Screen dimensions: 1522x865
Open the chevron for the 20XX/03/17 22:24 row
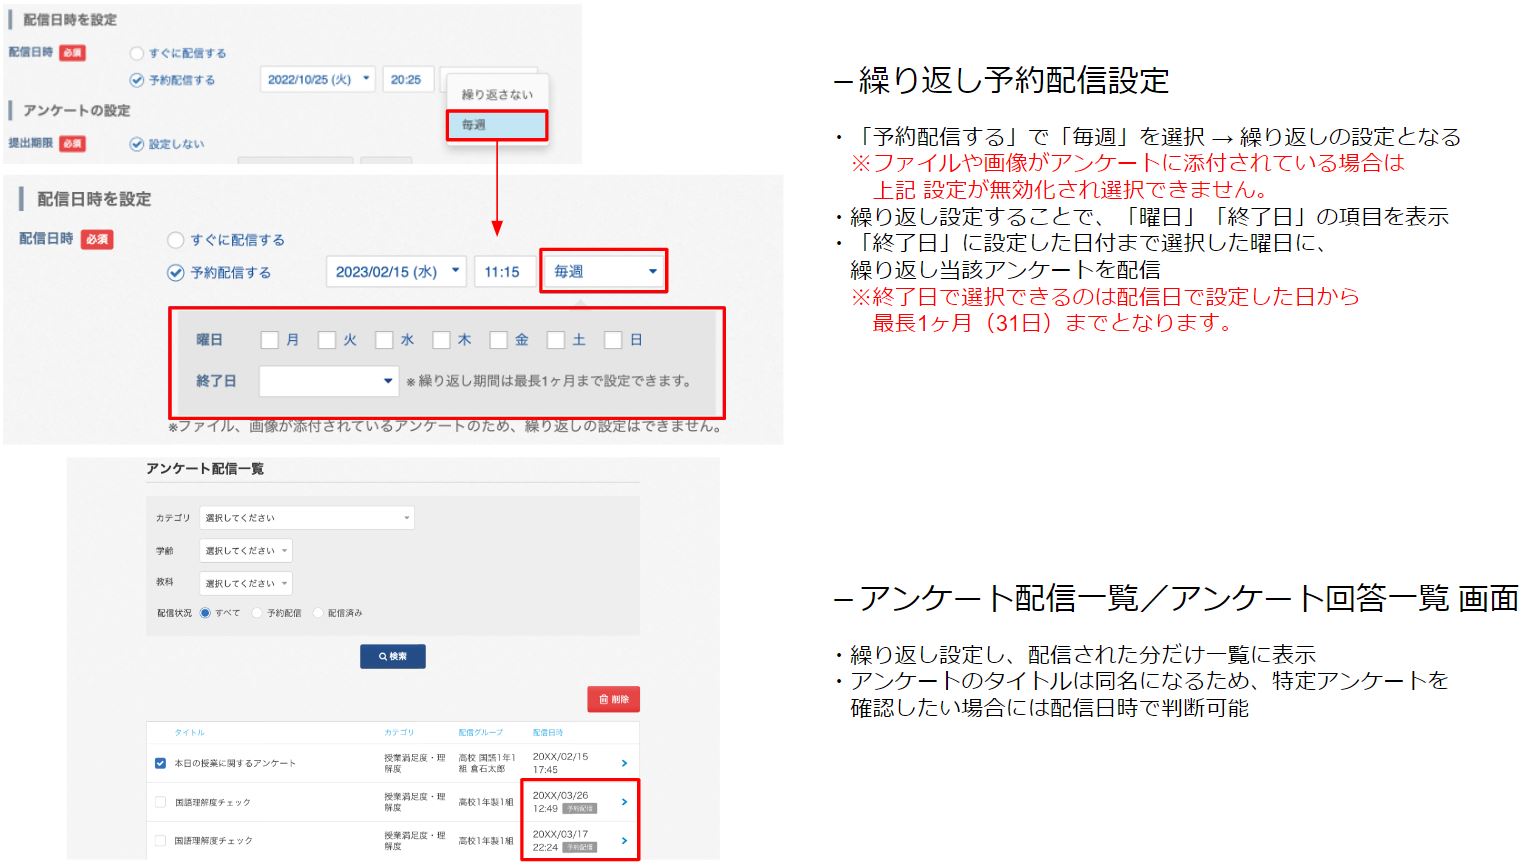click(624, 840)
